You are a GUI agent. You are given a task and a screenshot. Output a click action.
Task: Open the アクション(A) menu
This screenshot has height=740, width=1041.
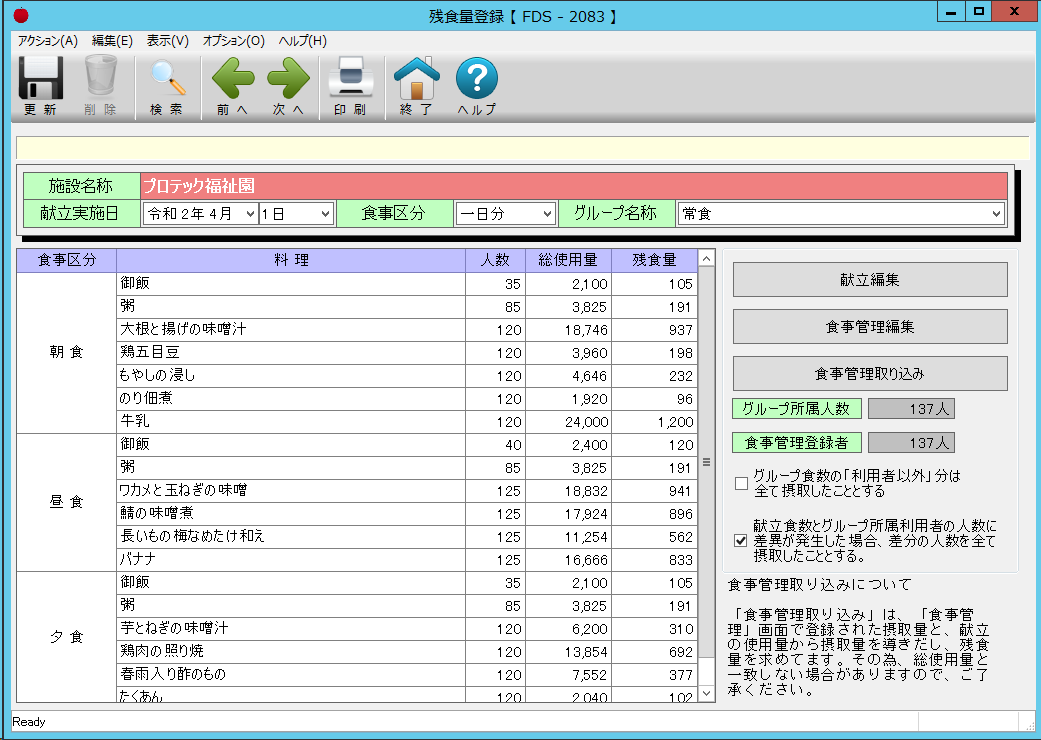click(x=47, y=41)
